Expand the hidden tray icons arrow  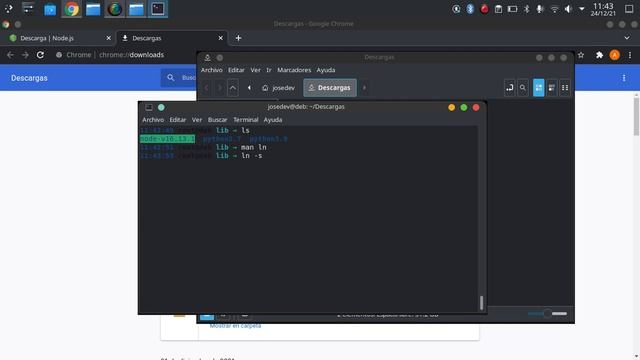click(x=582, y=9)
